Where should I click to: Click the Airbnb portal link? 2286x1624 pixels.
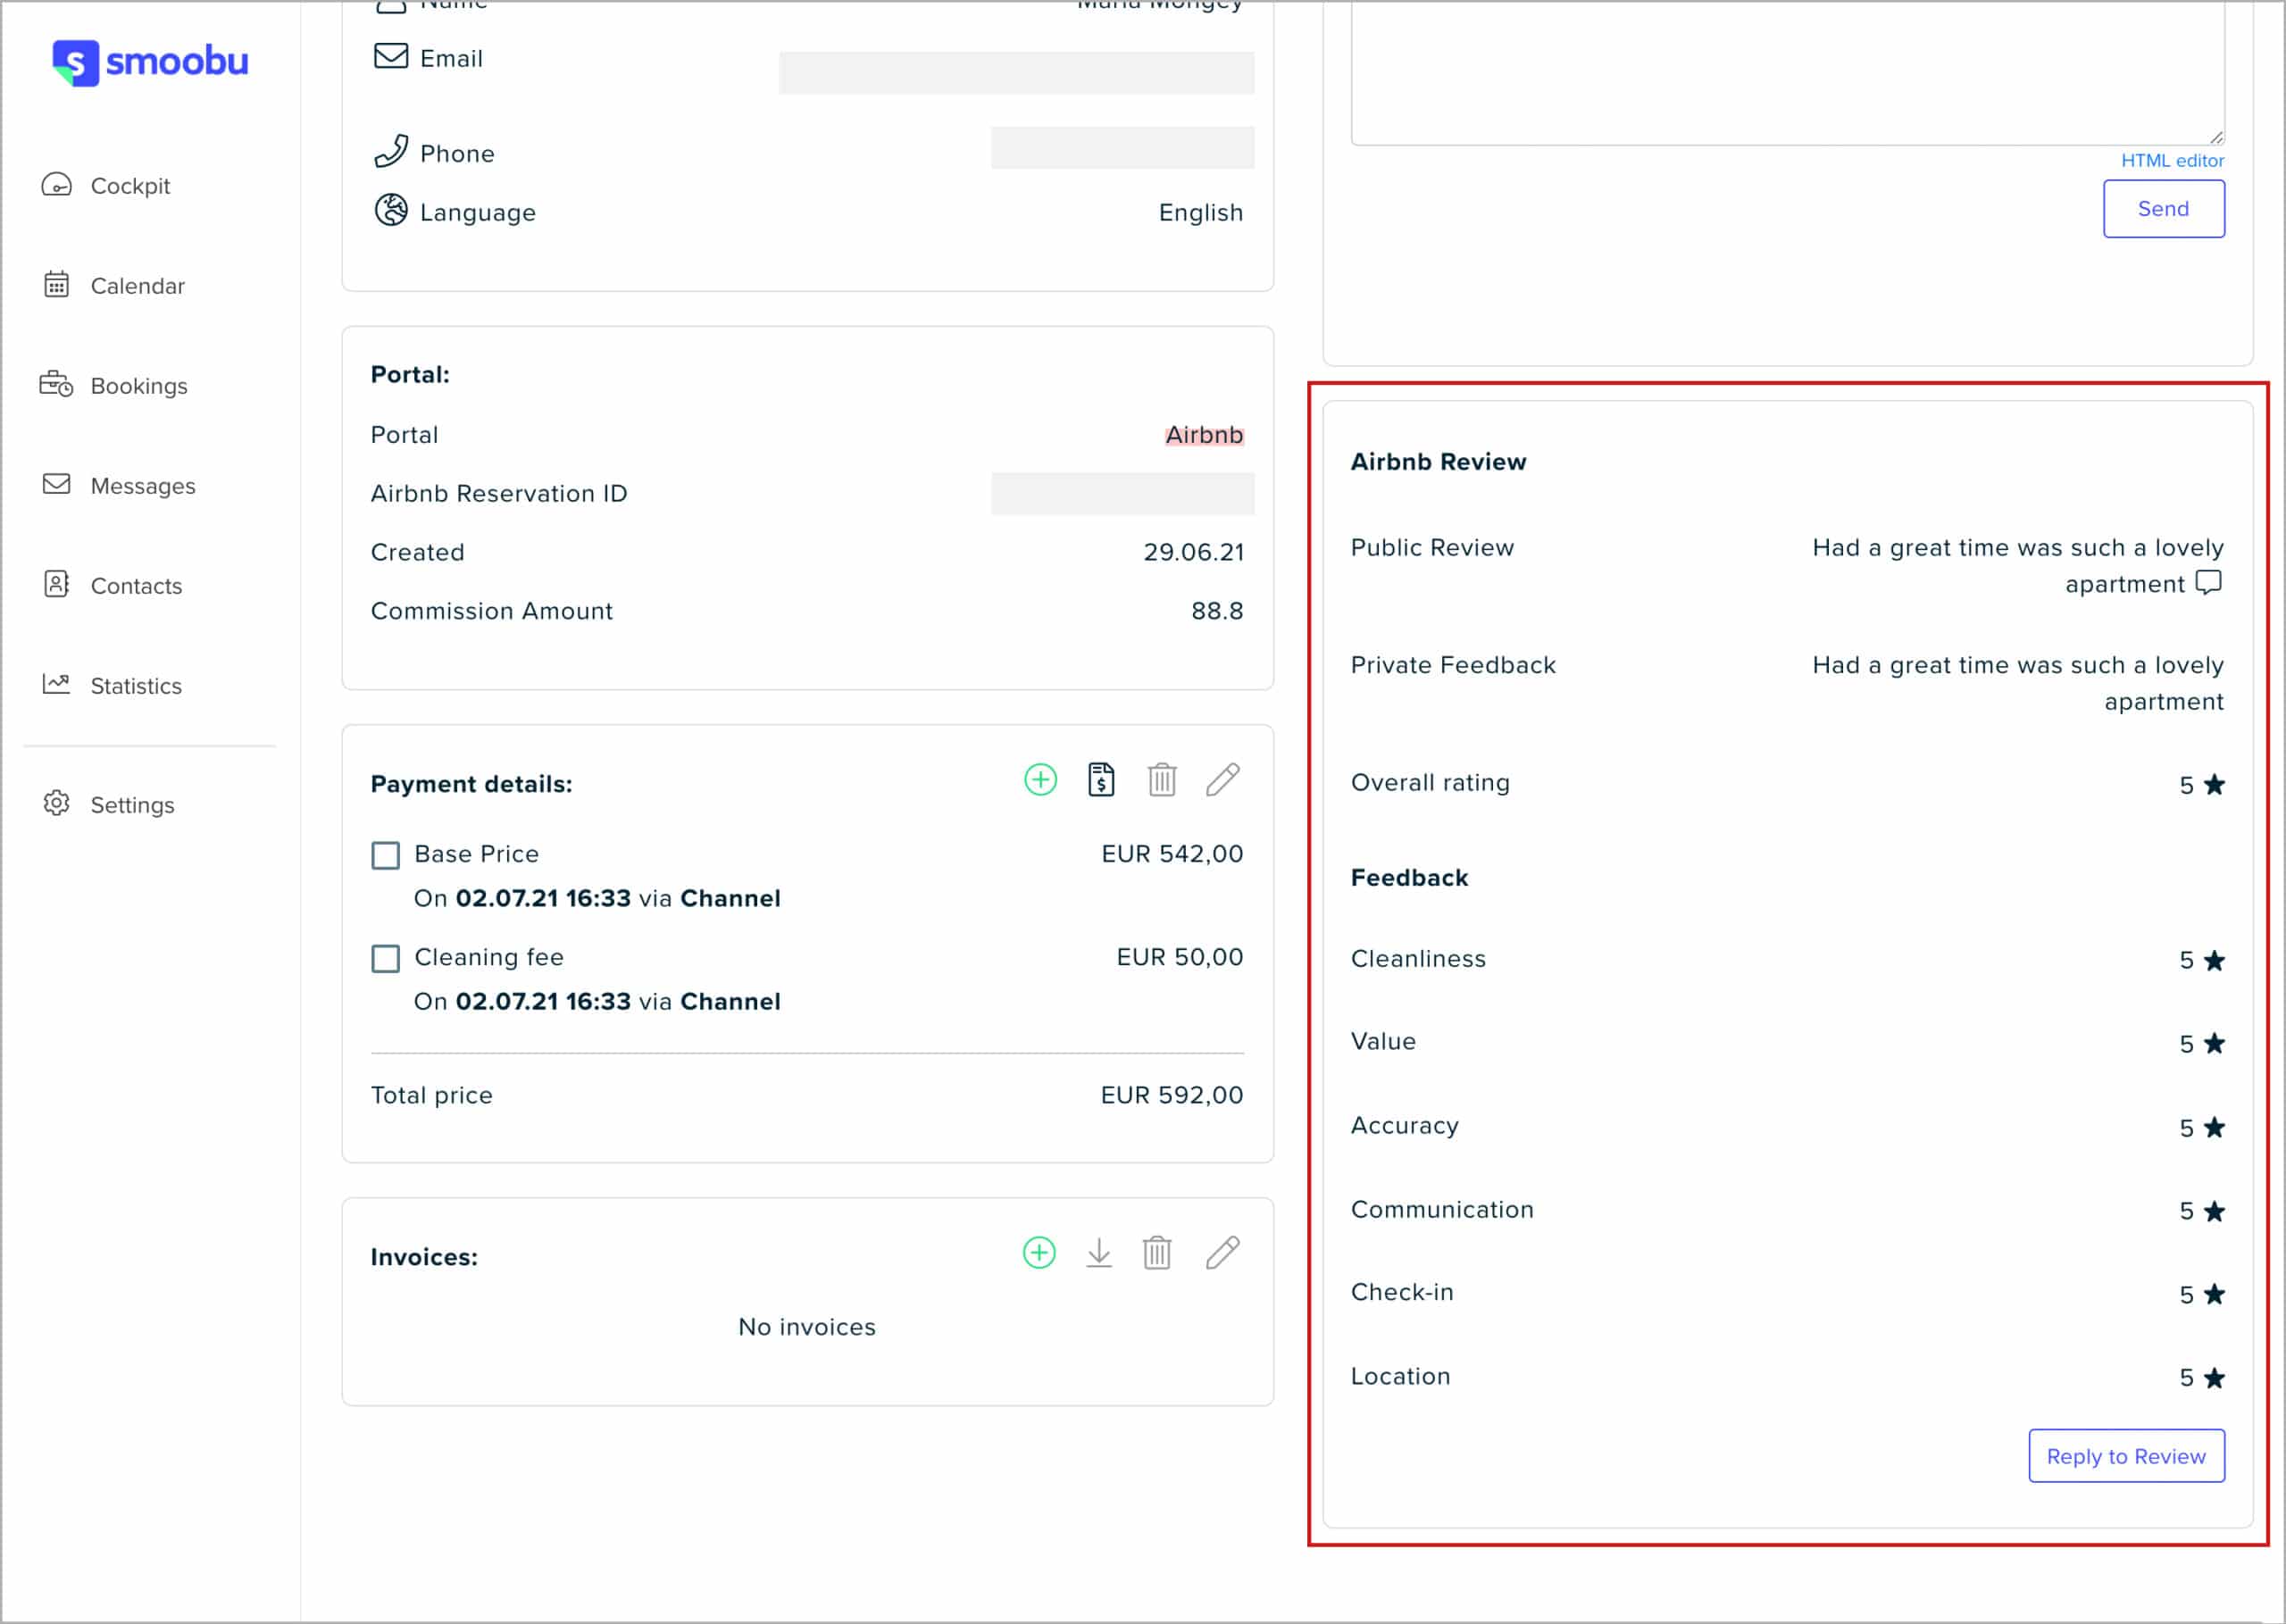tap(1206, 434)
